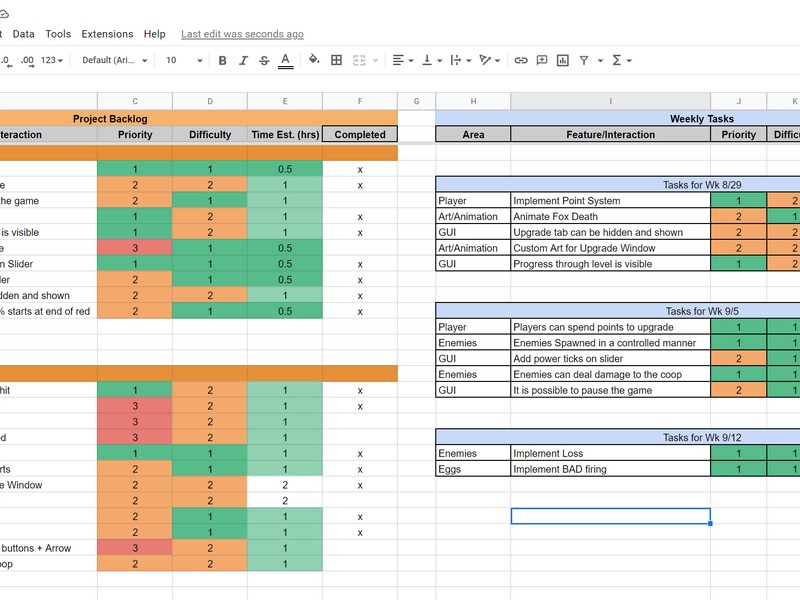Select Add power ticks on slider cell

point(610,358)
